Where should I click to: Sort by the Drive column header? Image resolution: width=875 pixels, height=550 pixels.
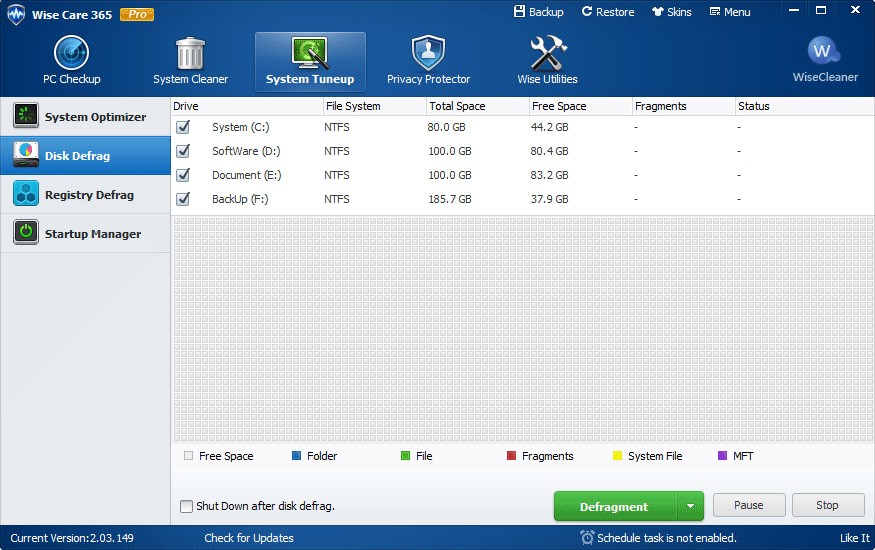tap(247, 106)
